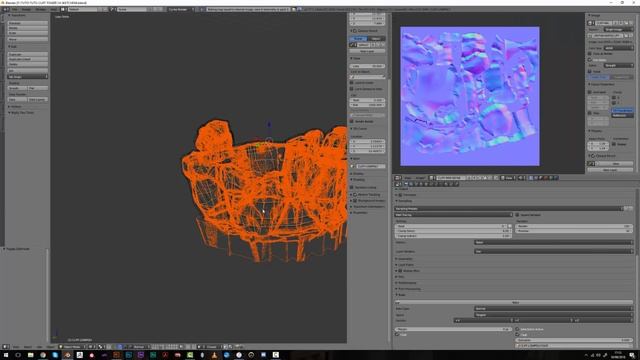Screen dimensions: 640x360
Task: Toggle Square Samples checkbox
Action: tap(517, 215)
